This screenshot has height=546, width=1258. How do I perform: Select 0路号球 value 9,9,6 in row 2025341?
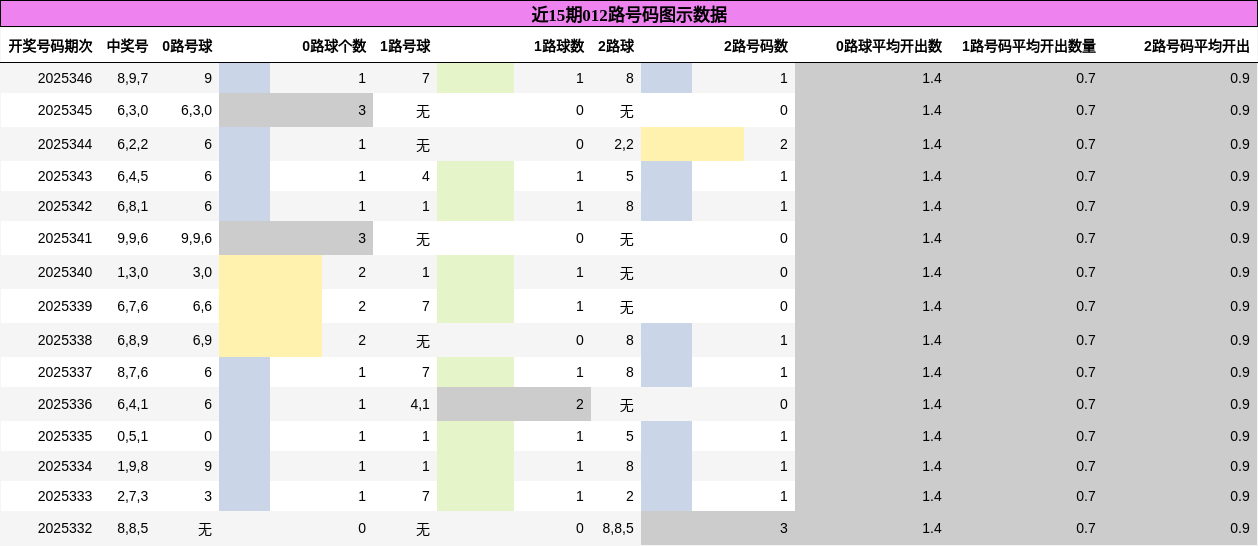[197, 238]
